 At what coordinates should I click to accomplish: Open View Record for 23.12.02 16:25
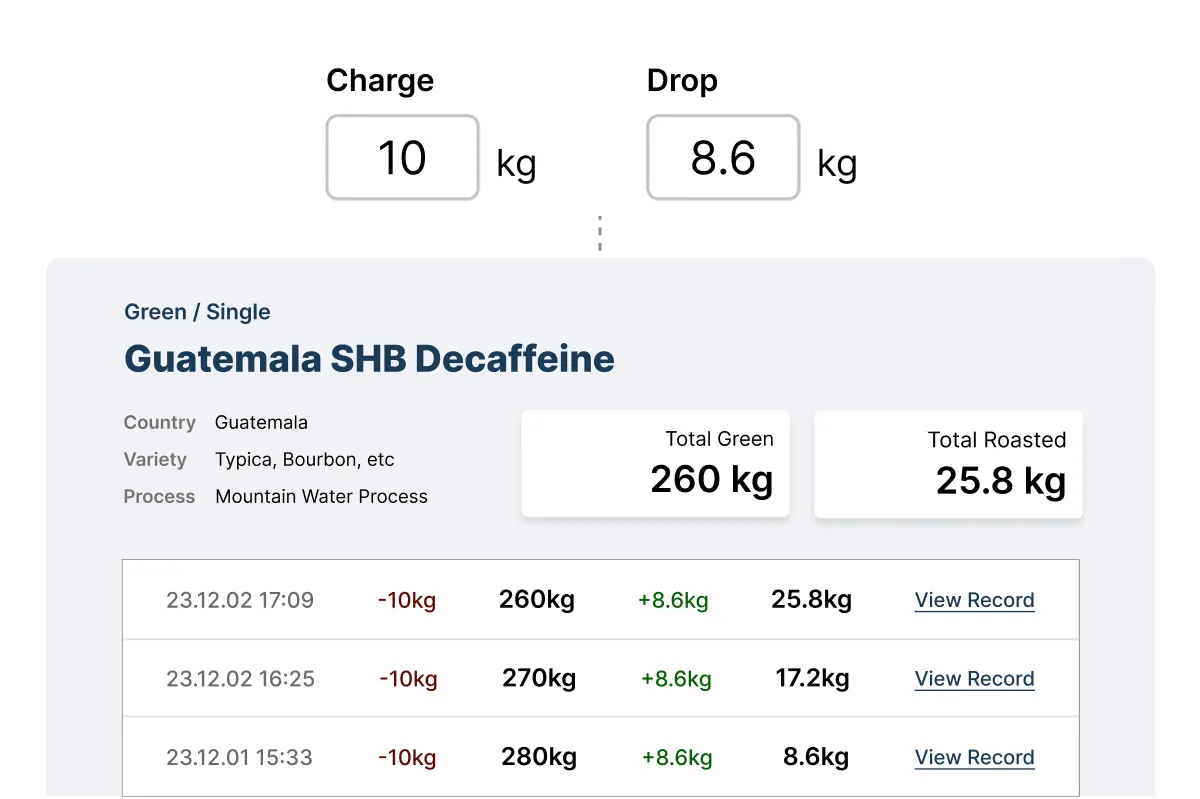974,679
